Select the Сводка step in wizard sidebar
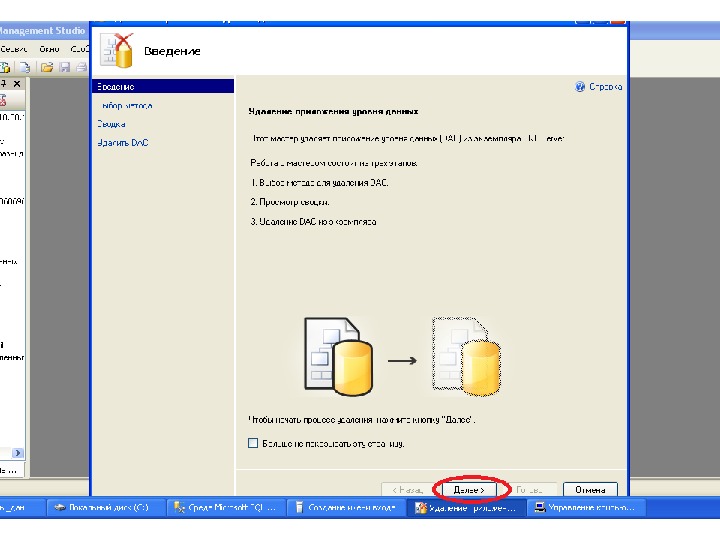Screen dimensions: 720x540 (x=111, y=124)
